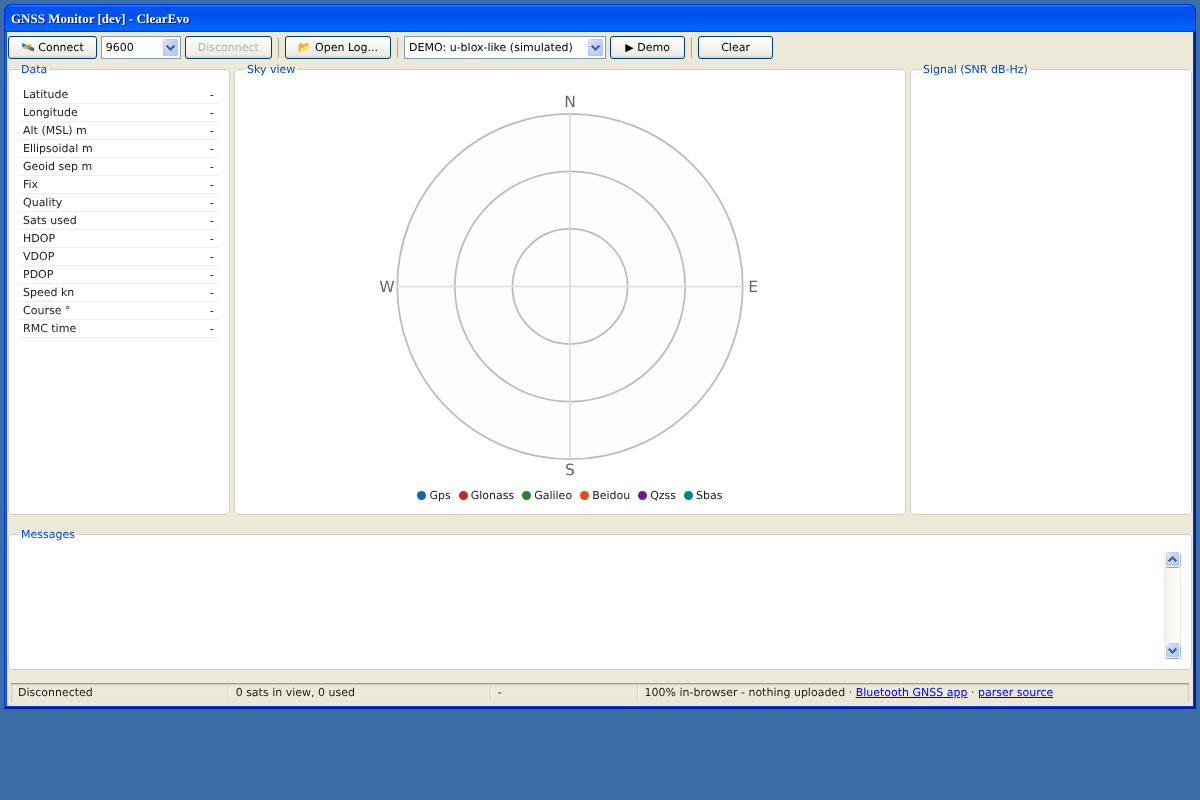This screenshot has height=800, width=1200.
Task: Click the Data panel title
Action: point(34,70)
